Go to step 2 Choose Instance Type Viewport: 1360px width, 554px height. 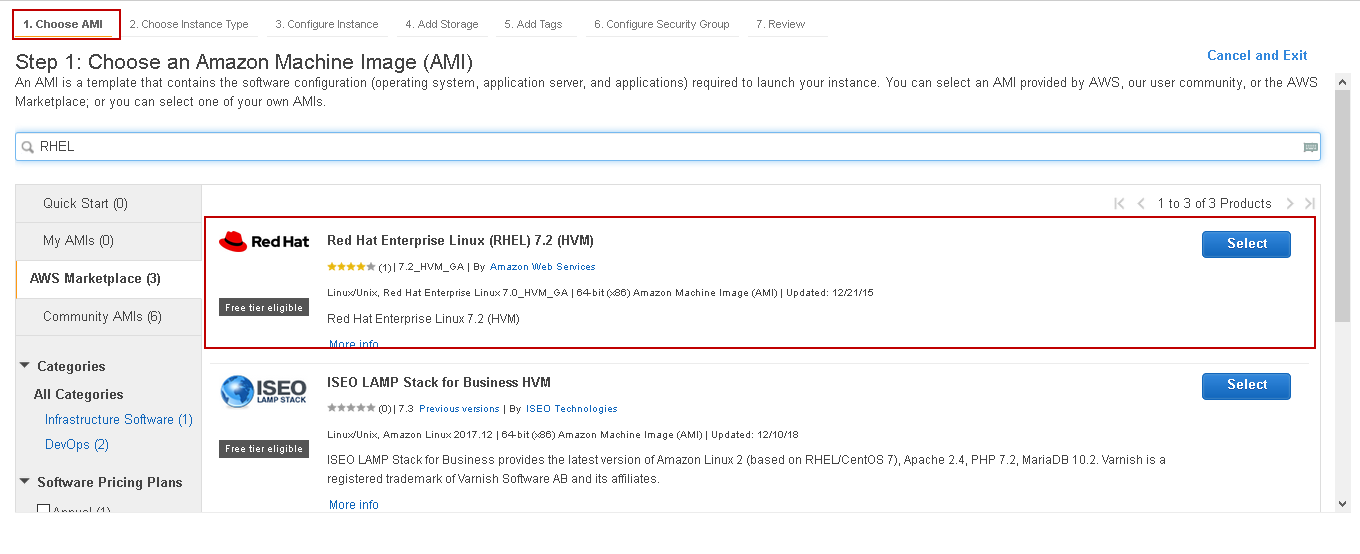point(188,24)
